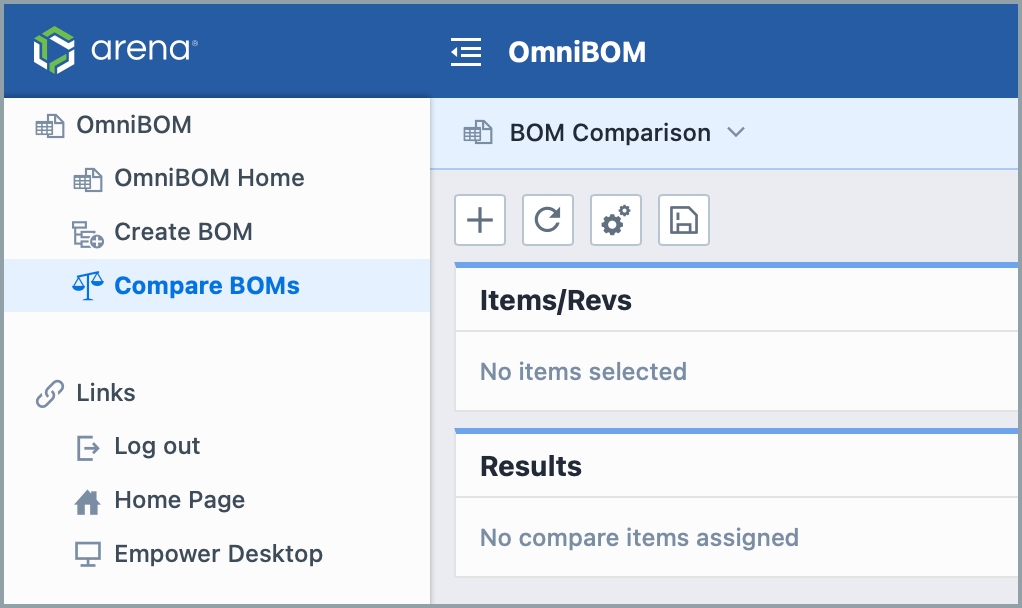Click the plus icon to add comparison items
Screen dimensions: 1022x608
(x=479, y=220)
